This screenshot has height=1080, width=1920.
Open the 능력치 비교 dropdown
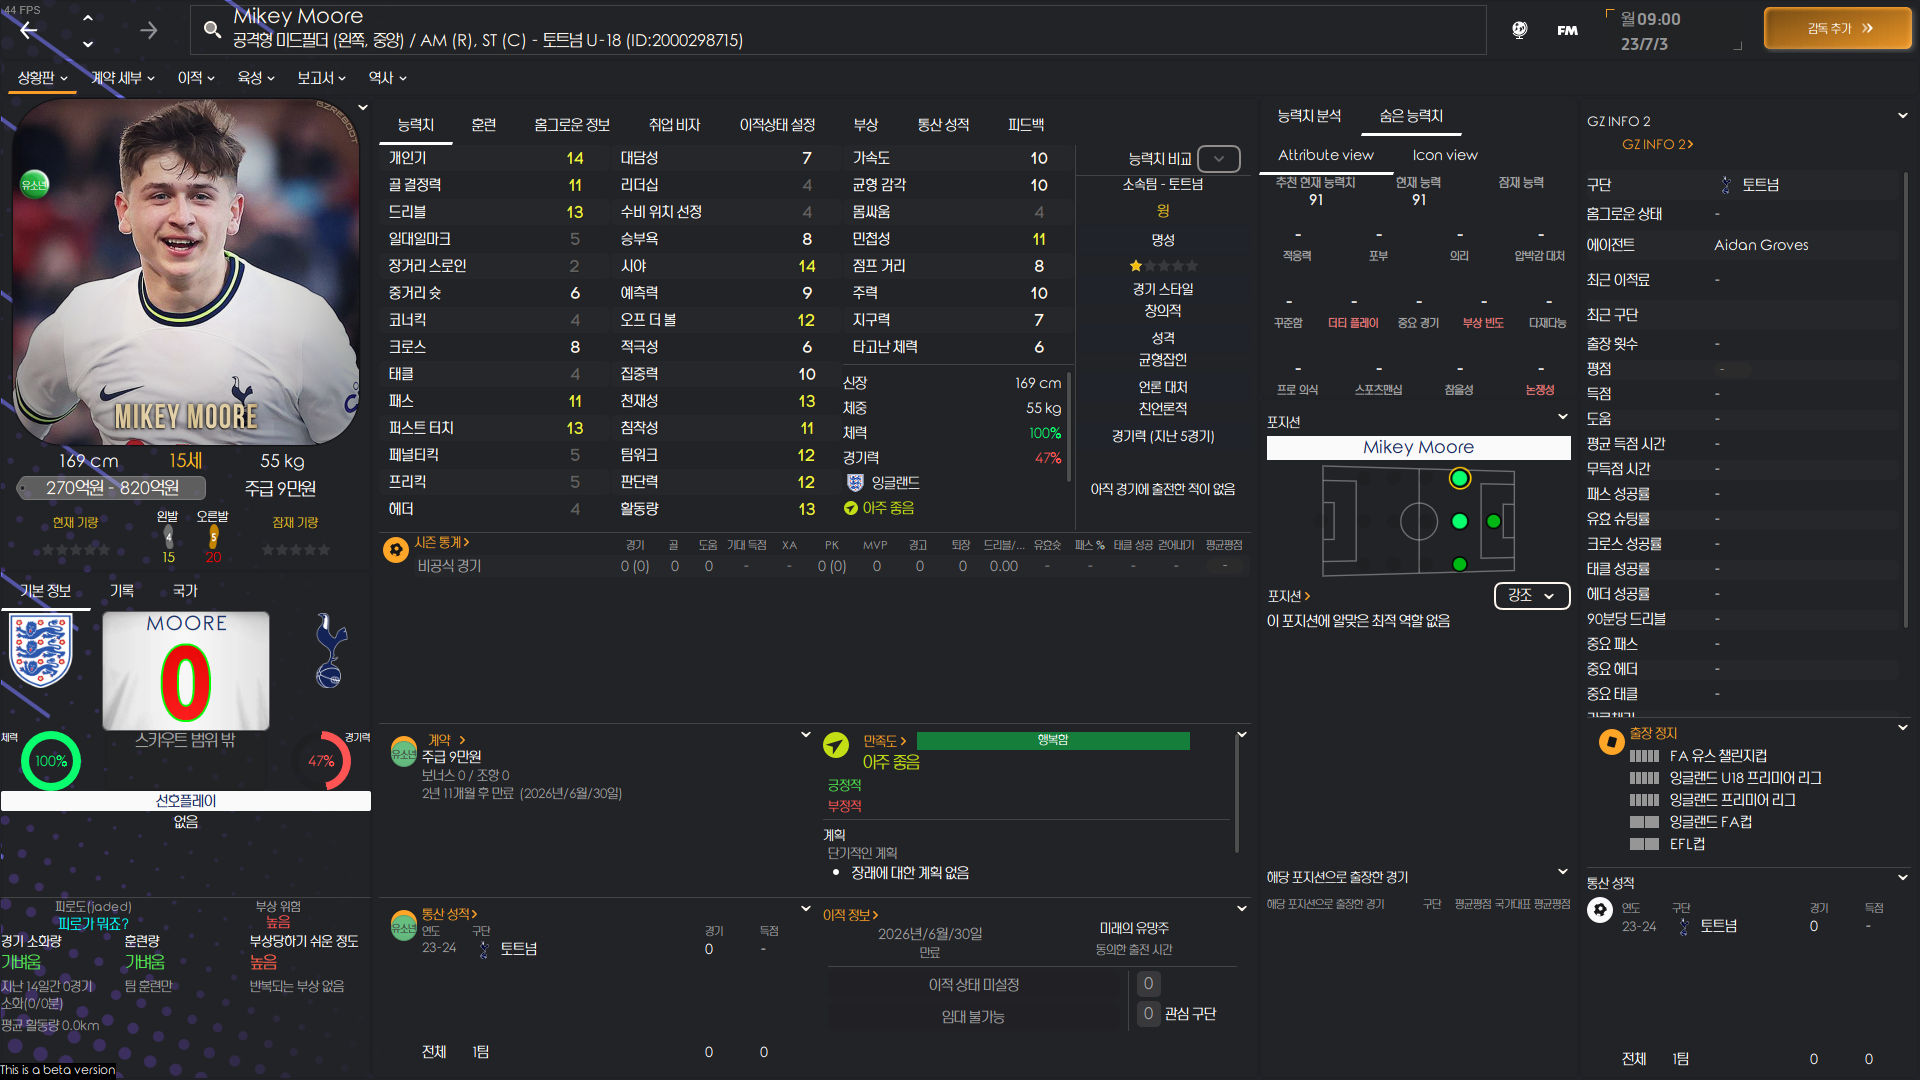(1218, 159)
